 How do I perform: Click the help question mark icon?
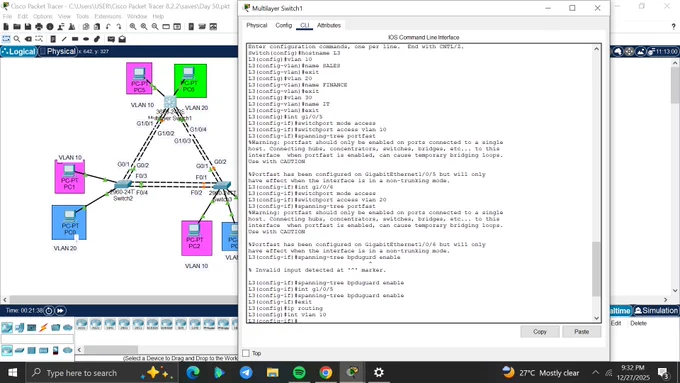pos(673,27)
